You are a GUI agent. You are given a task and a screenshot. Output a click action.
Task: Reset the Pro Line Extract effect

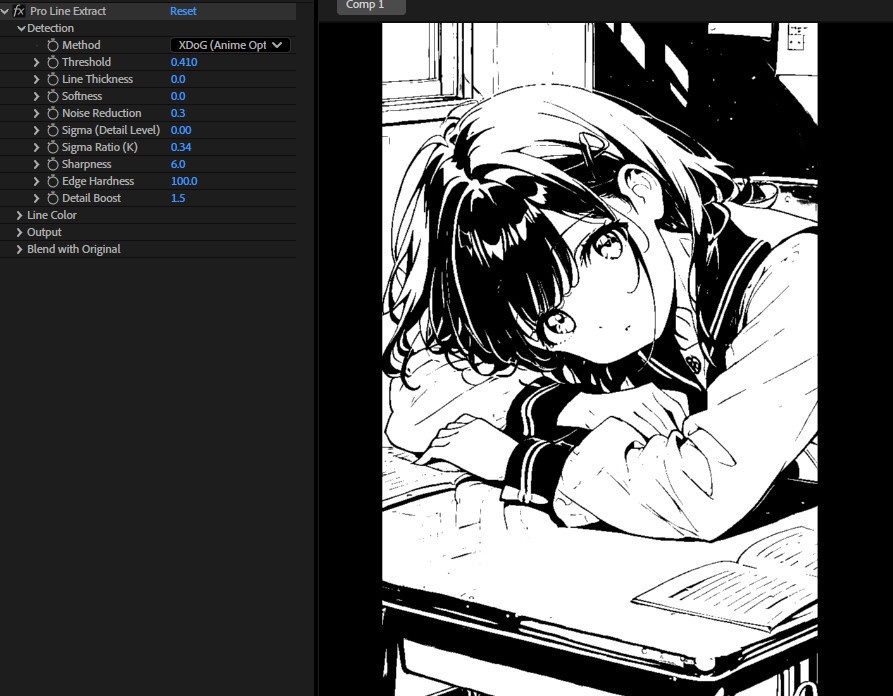pos(183,11)
